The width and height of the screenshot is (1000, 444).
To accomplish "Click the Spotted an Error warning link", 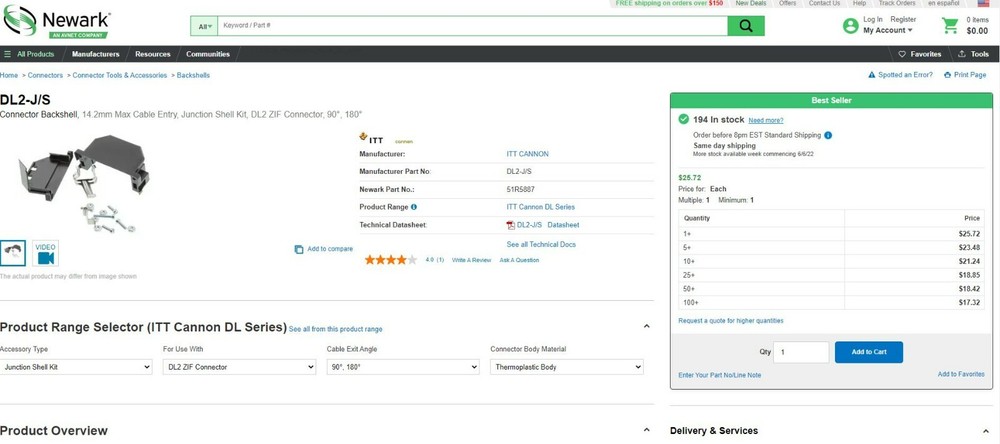I will 900,75.
